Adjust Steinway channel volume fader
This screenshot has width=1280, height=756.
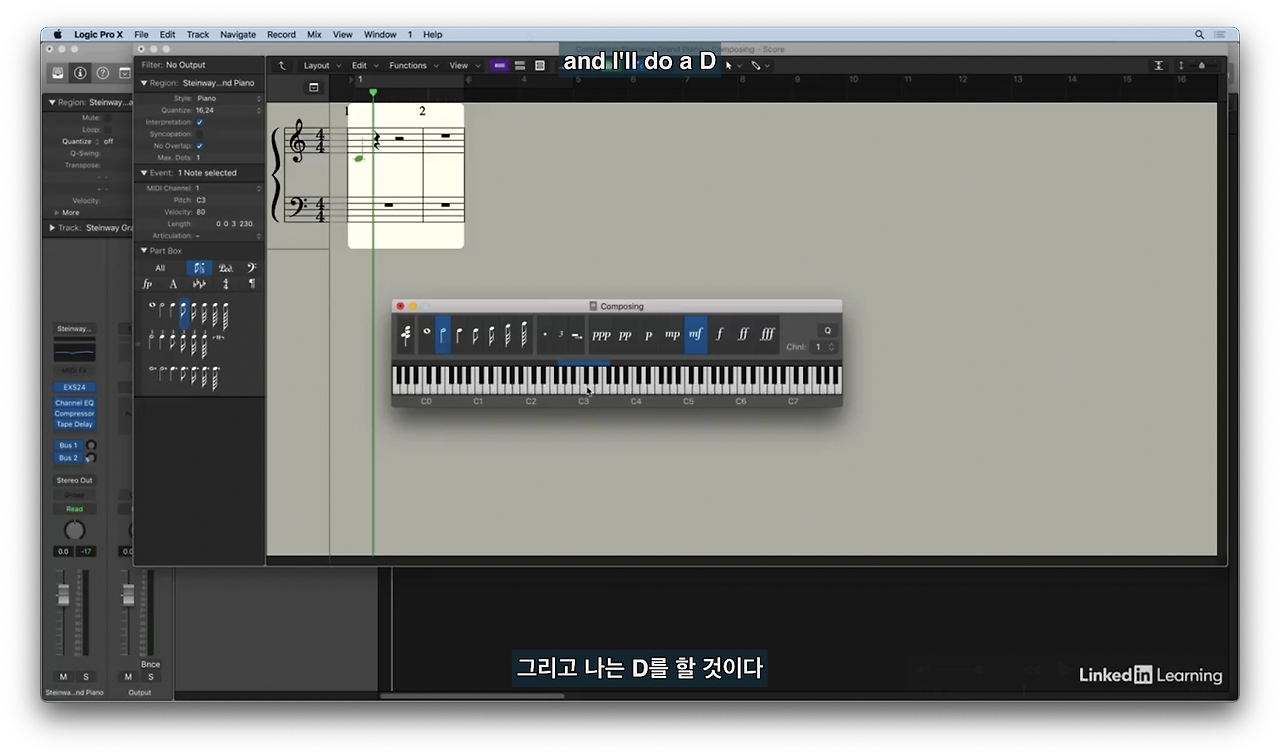click(63, 597)
